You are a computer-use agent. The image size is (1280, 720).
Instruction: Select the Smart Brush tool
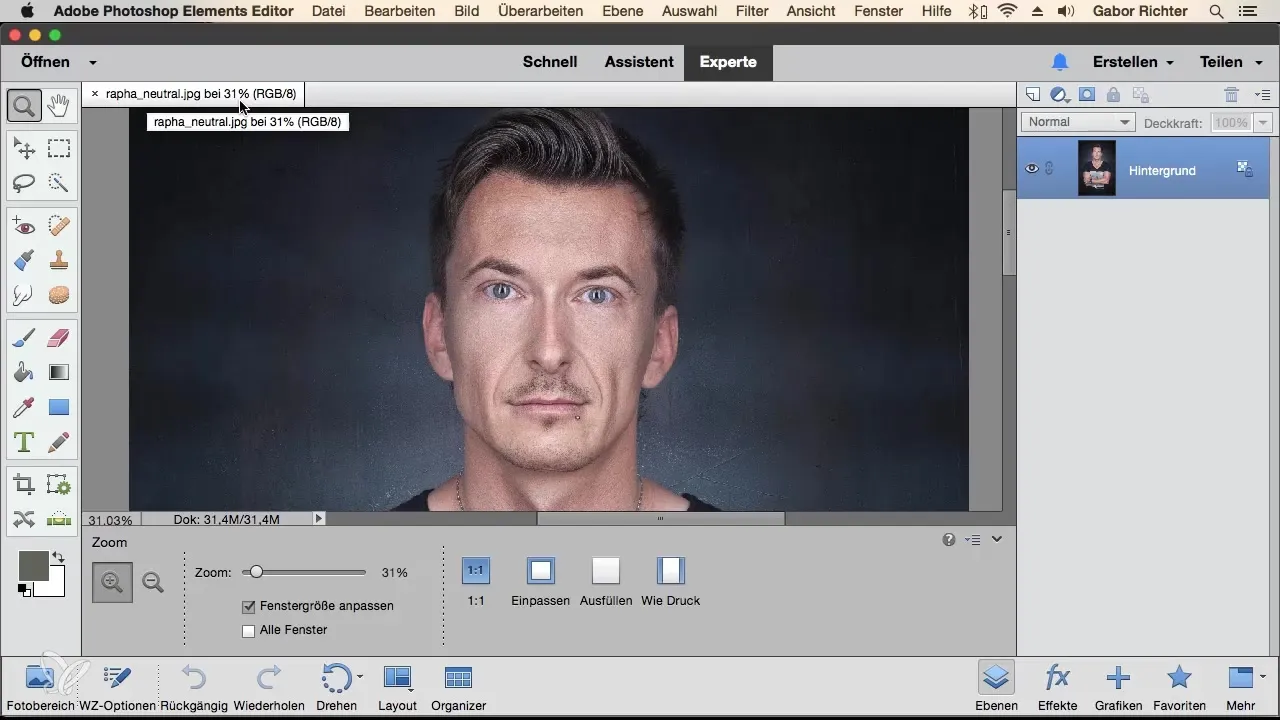(x=24, y=261)
